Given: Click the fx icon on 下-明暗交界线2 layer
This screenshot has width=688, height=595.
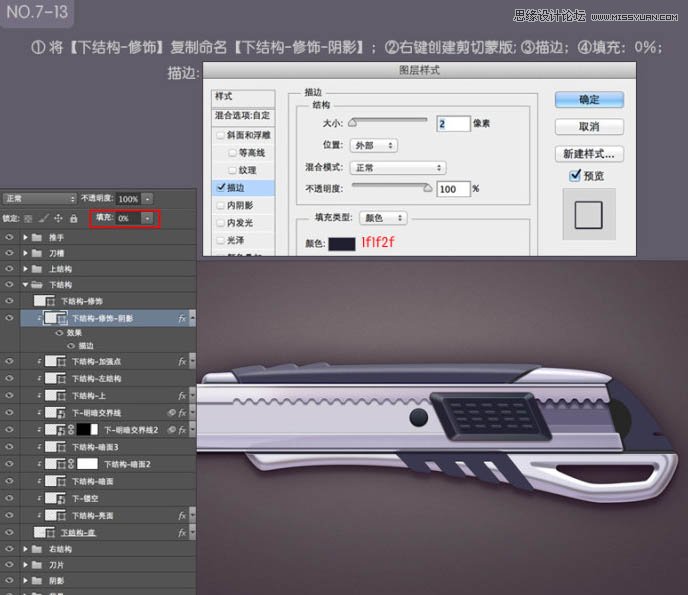Looking at the screenshot, I should tap(183, 430).
